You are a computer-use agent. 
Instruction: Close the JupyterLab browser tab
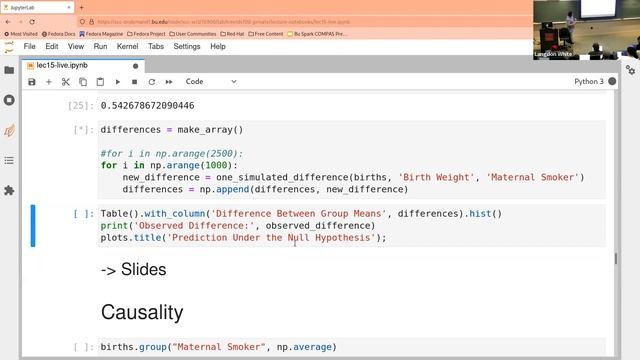(69, 7)
